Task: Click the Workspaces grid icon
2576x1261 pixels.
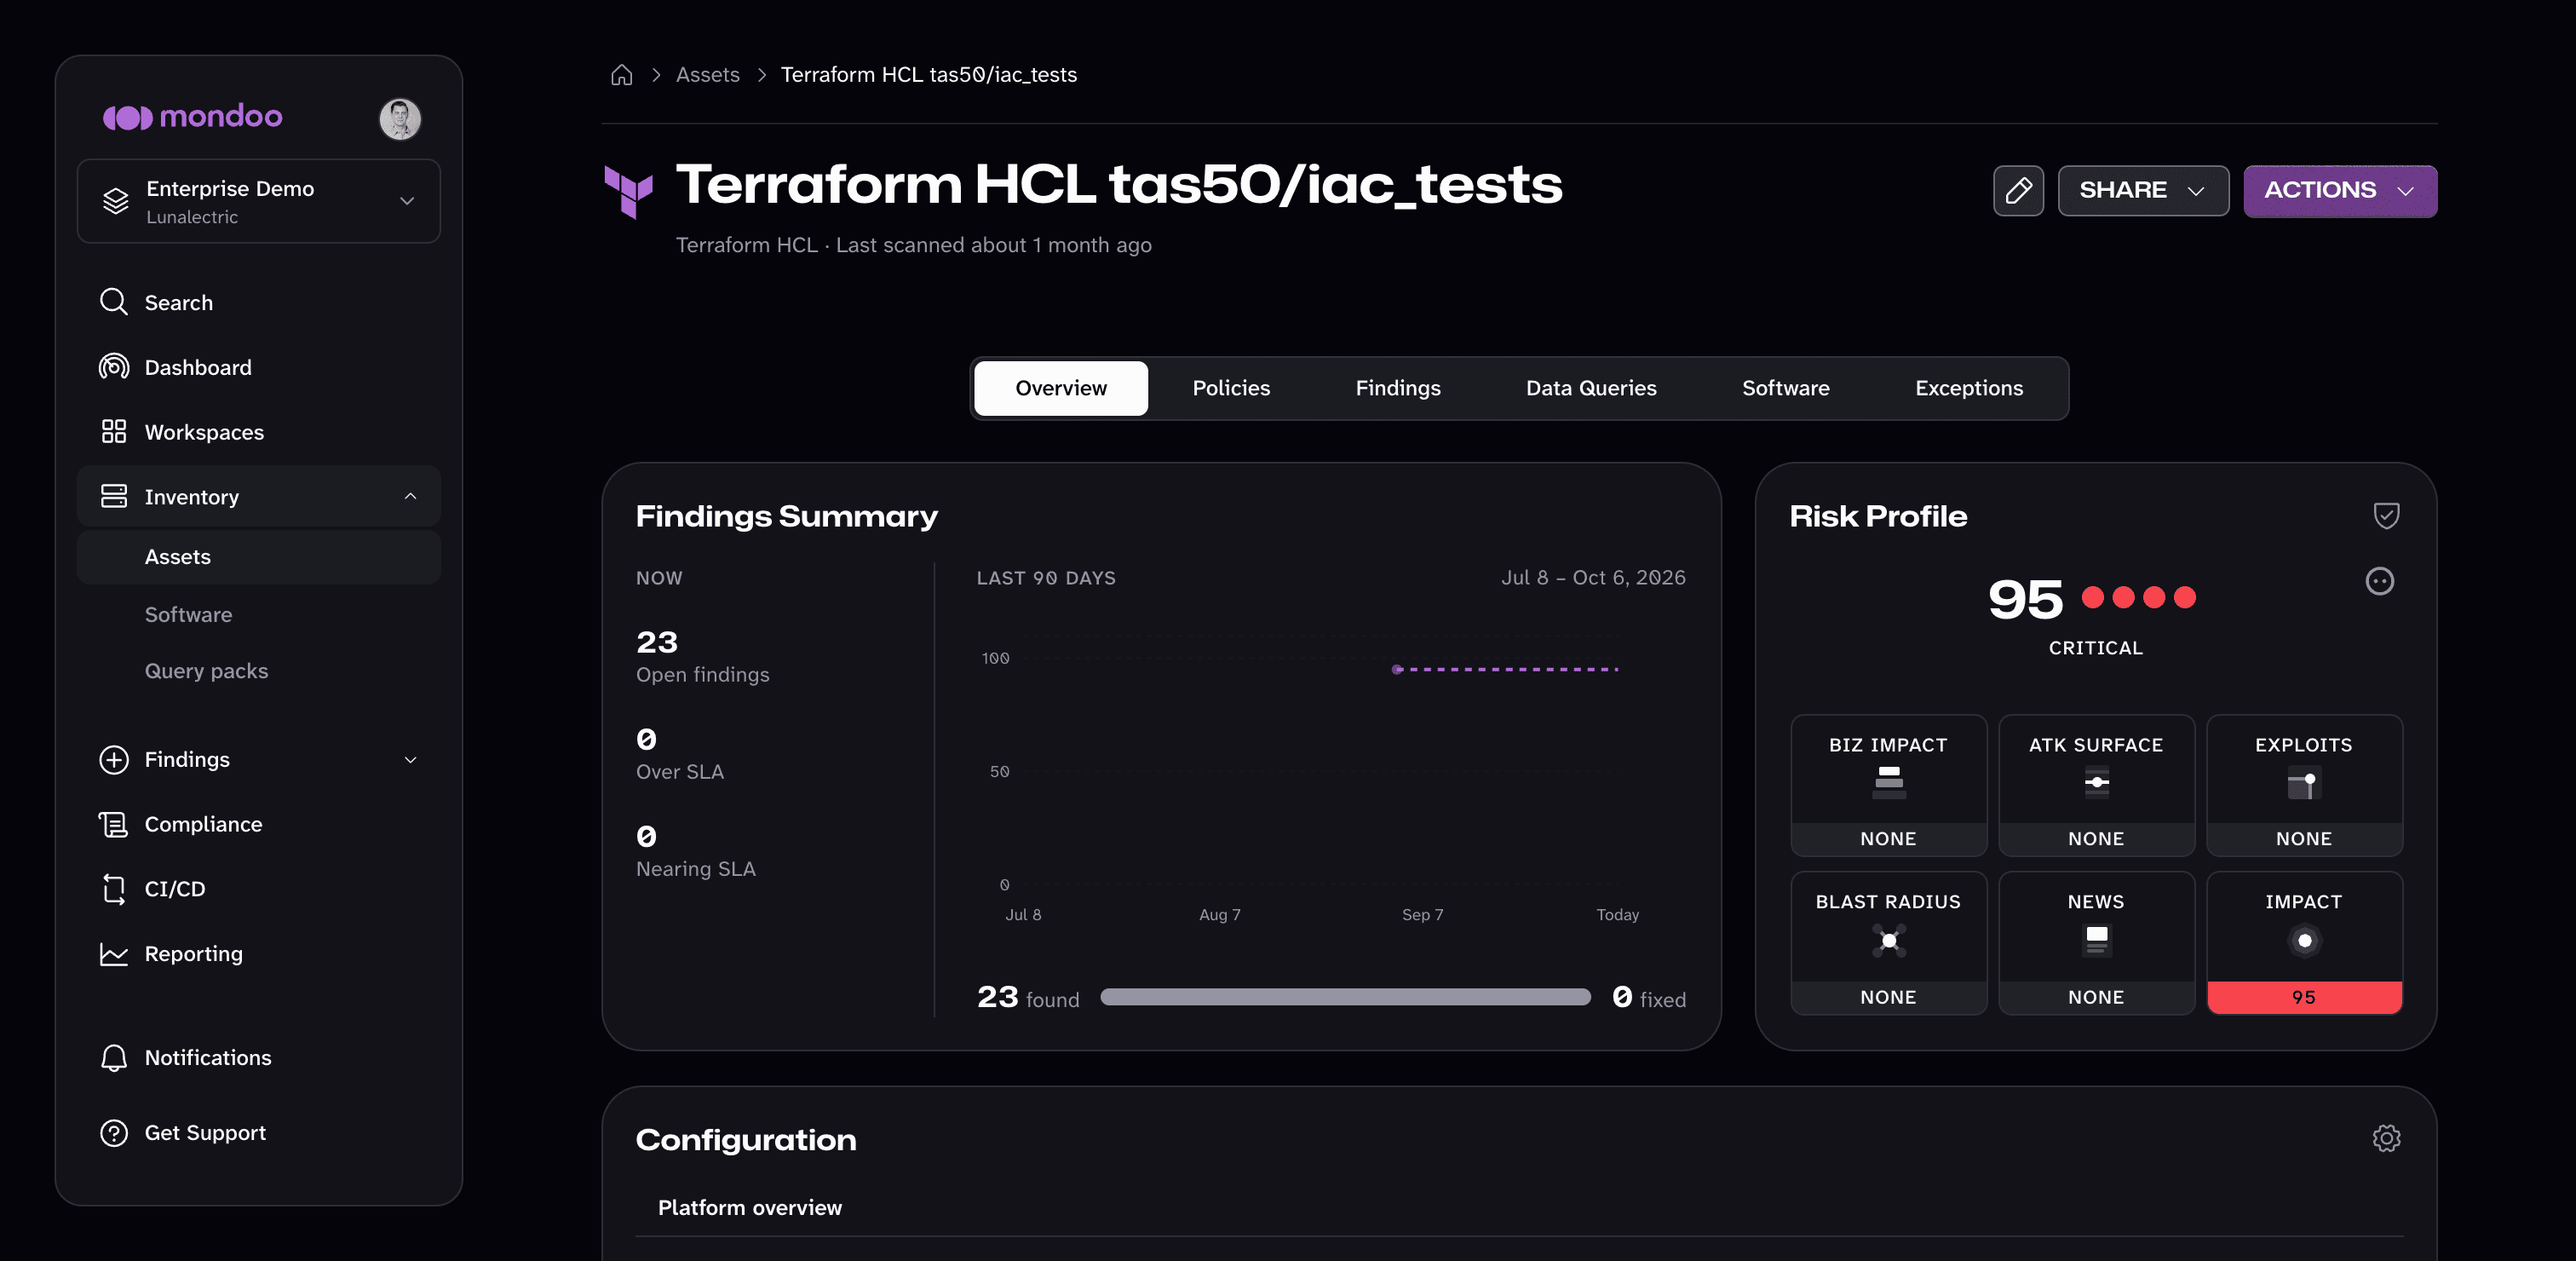Action: 114,432
